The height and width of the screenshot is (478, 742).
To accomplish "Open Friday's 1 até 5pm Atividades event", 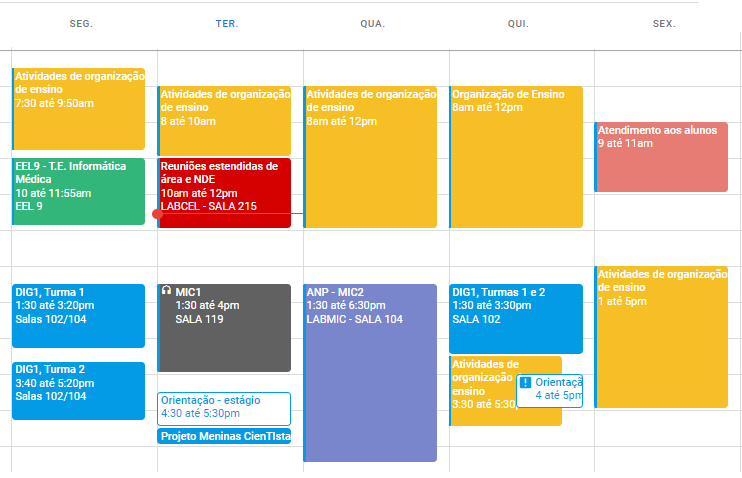I will [x=662, y=340].
